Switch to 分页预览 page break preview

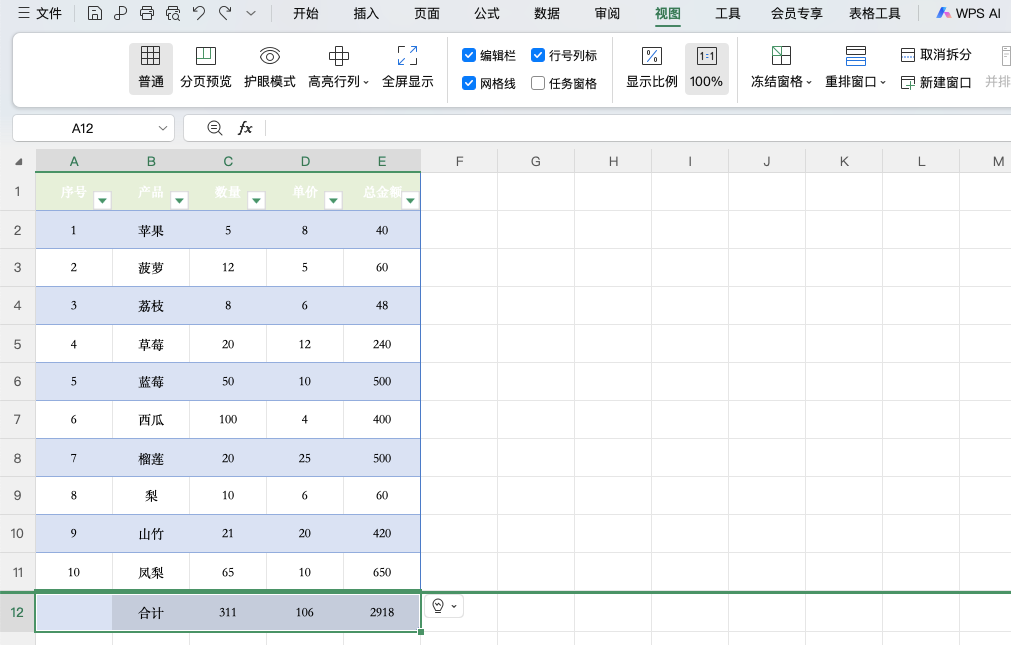pyautogui.click(x=206, y=68)
